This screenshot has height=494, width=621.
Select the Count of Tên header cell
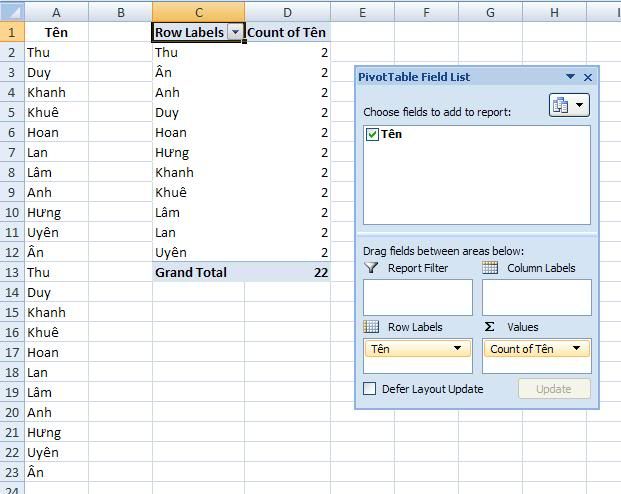(x=287, y=32)
